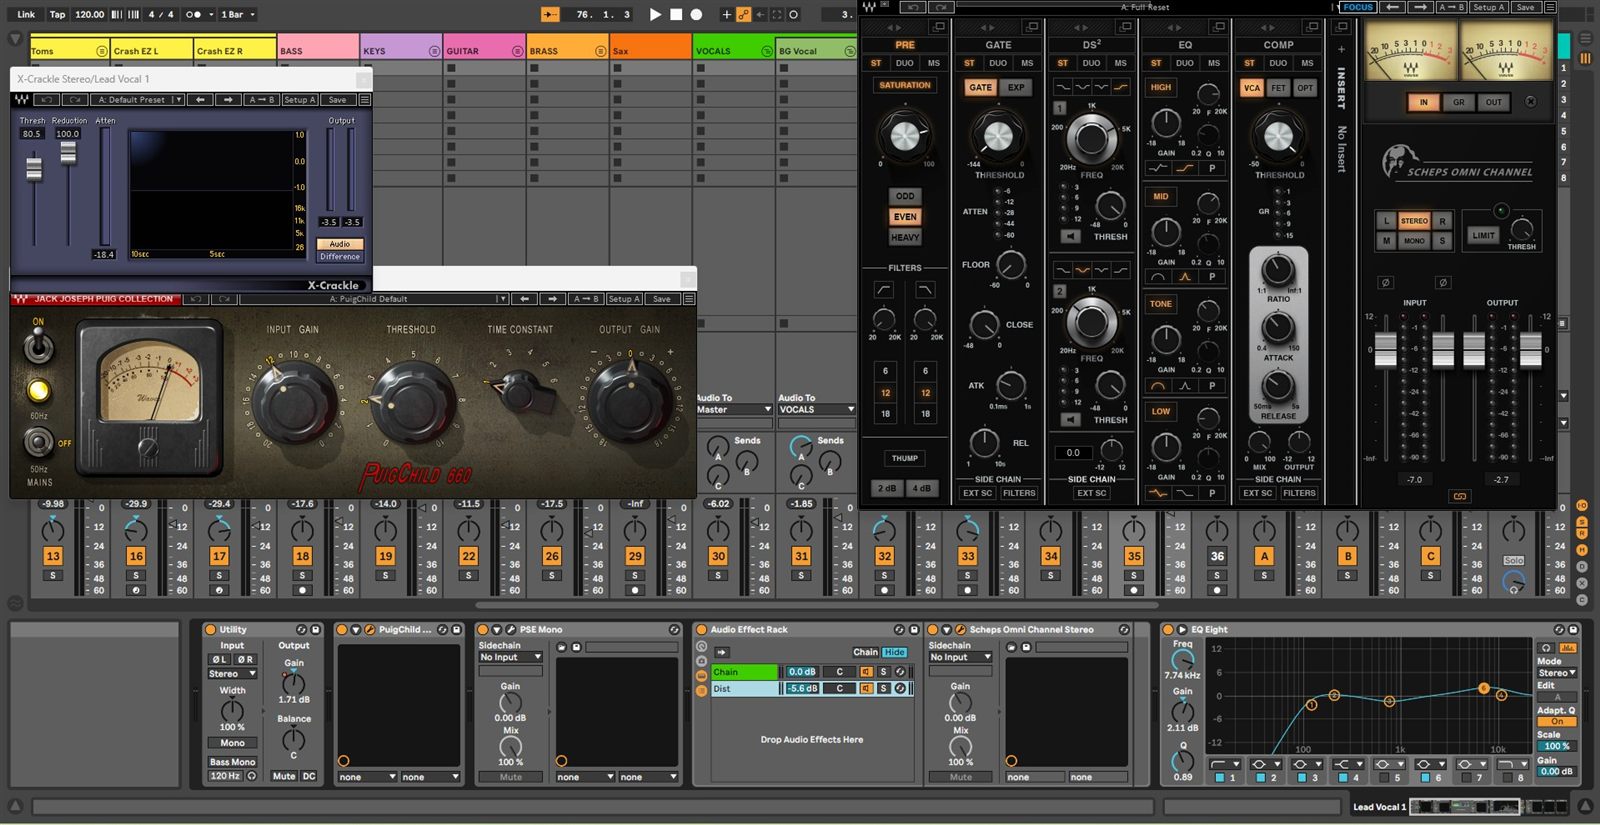The image size is (1600, 825).
Task: Toggle the Utility Mono button
Action: point(232,743)
